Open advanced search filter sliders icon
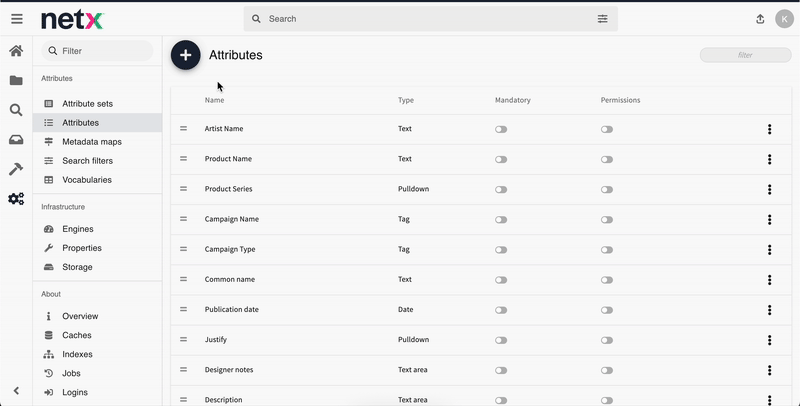800x406 pixels. coord(602,19)
